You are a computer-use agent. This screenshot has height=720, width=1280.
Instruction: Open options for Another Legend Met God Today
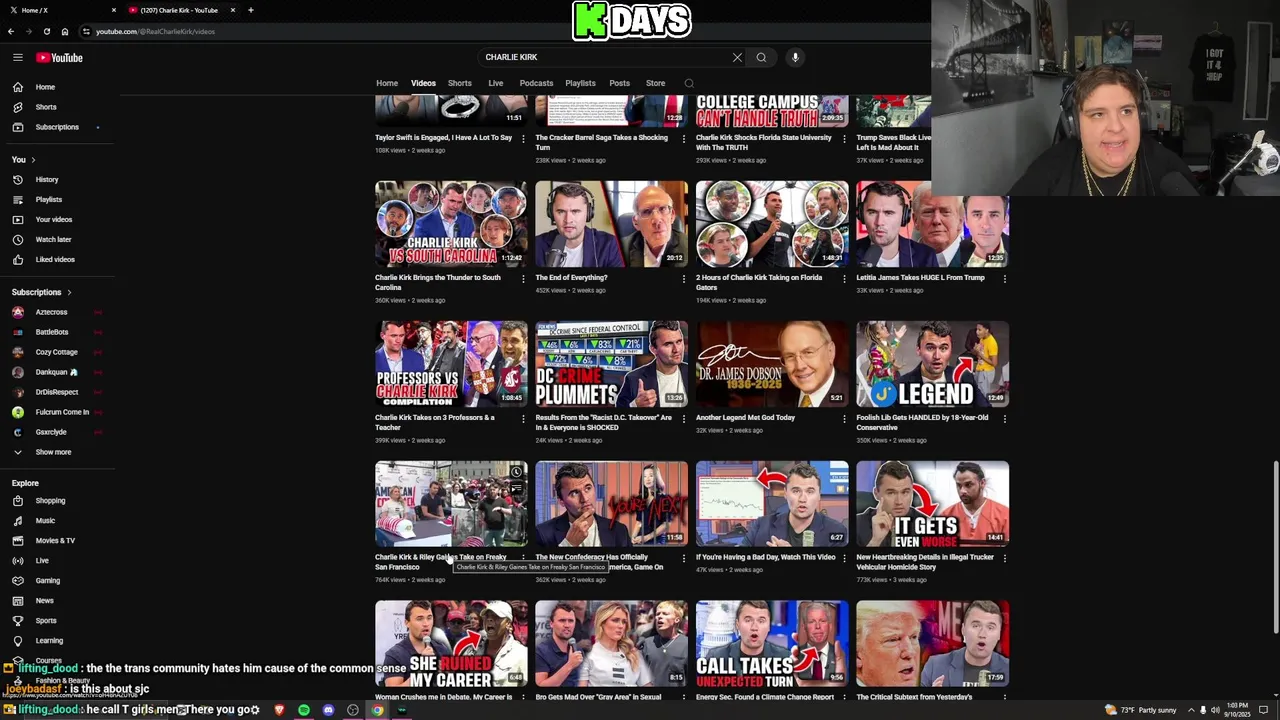(x=844, y=419)
